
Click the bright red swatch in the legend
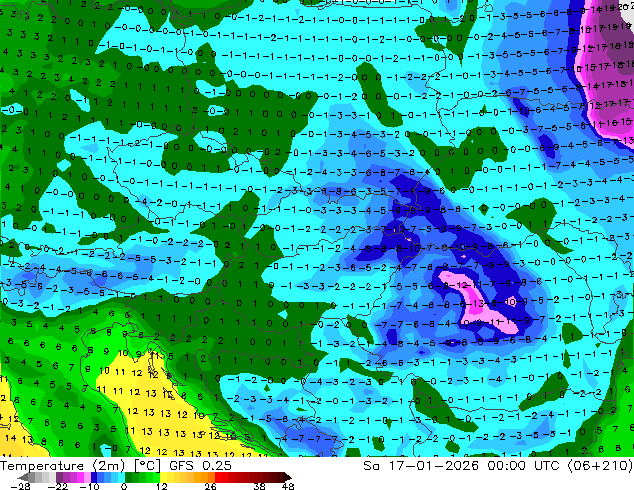pyautogui.click(x=219, y=477)
